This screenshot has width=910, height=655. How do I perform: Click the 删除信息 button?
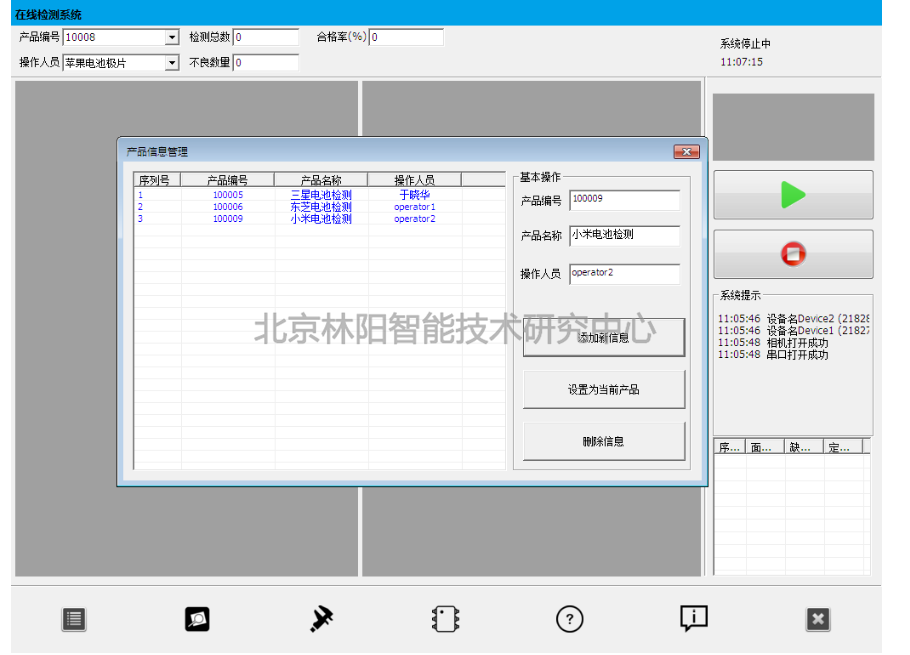coord(604,441)
